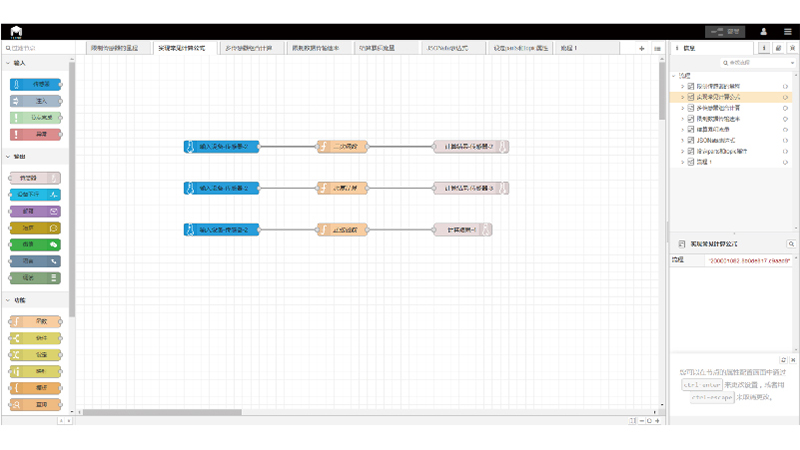Screen dimensions: 800x450
Task: Collapse the function palette category
Action: coord(8,300)
